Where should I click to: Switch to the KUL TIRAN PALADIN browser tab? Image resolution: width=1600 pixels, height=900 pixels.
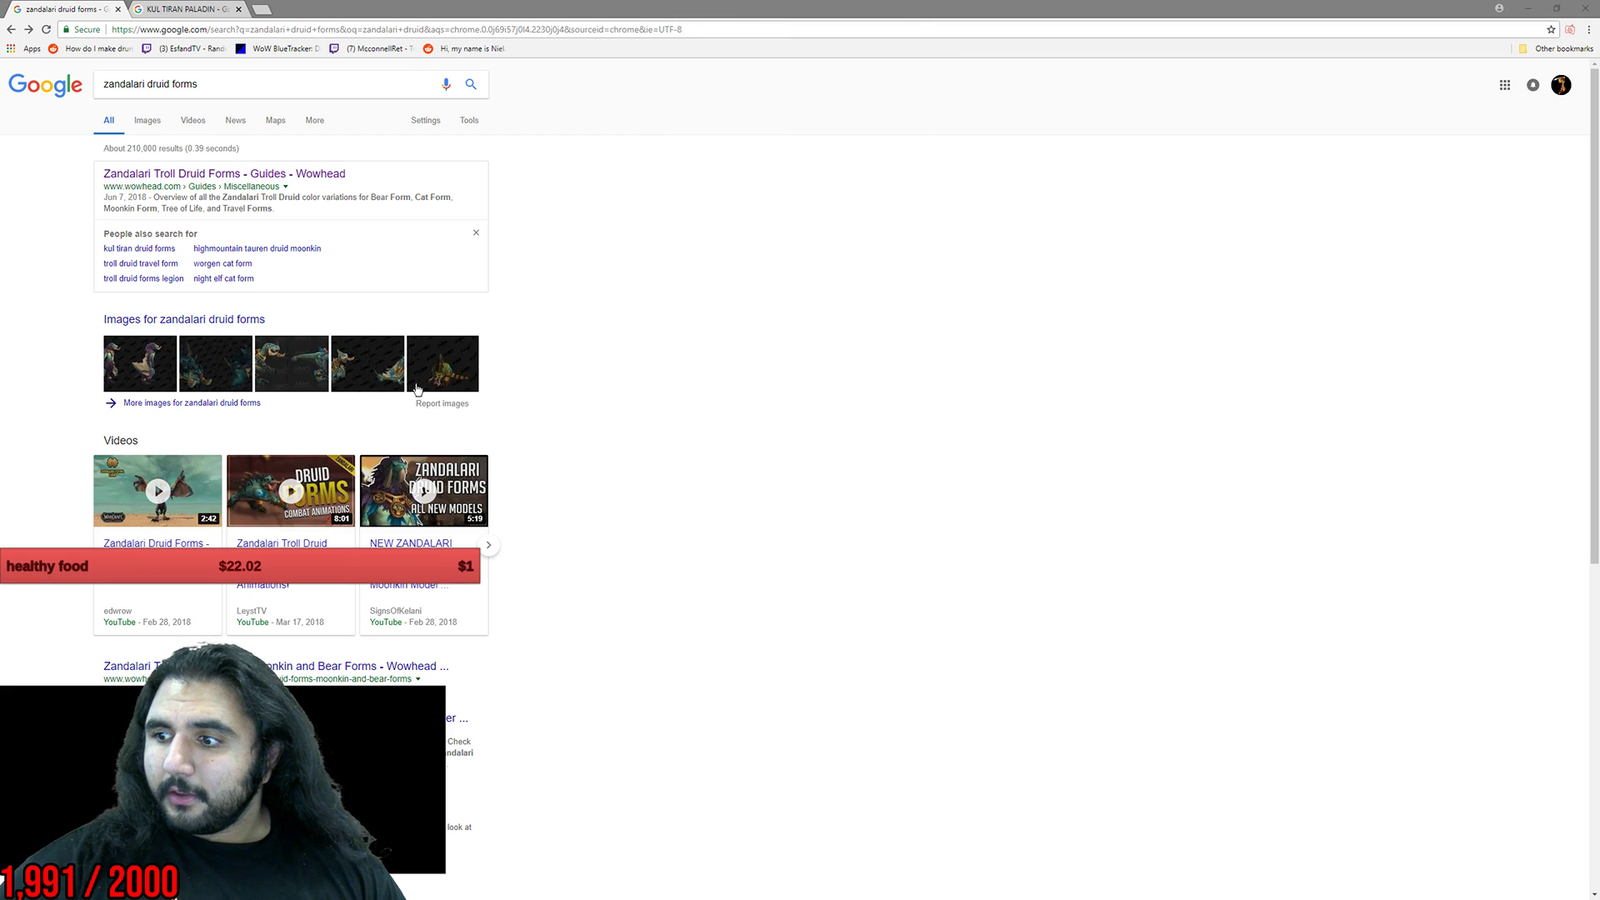(x=188, y=9)
